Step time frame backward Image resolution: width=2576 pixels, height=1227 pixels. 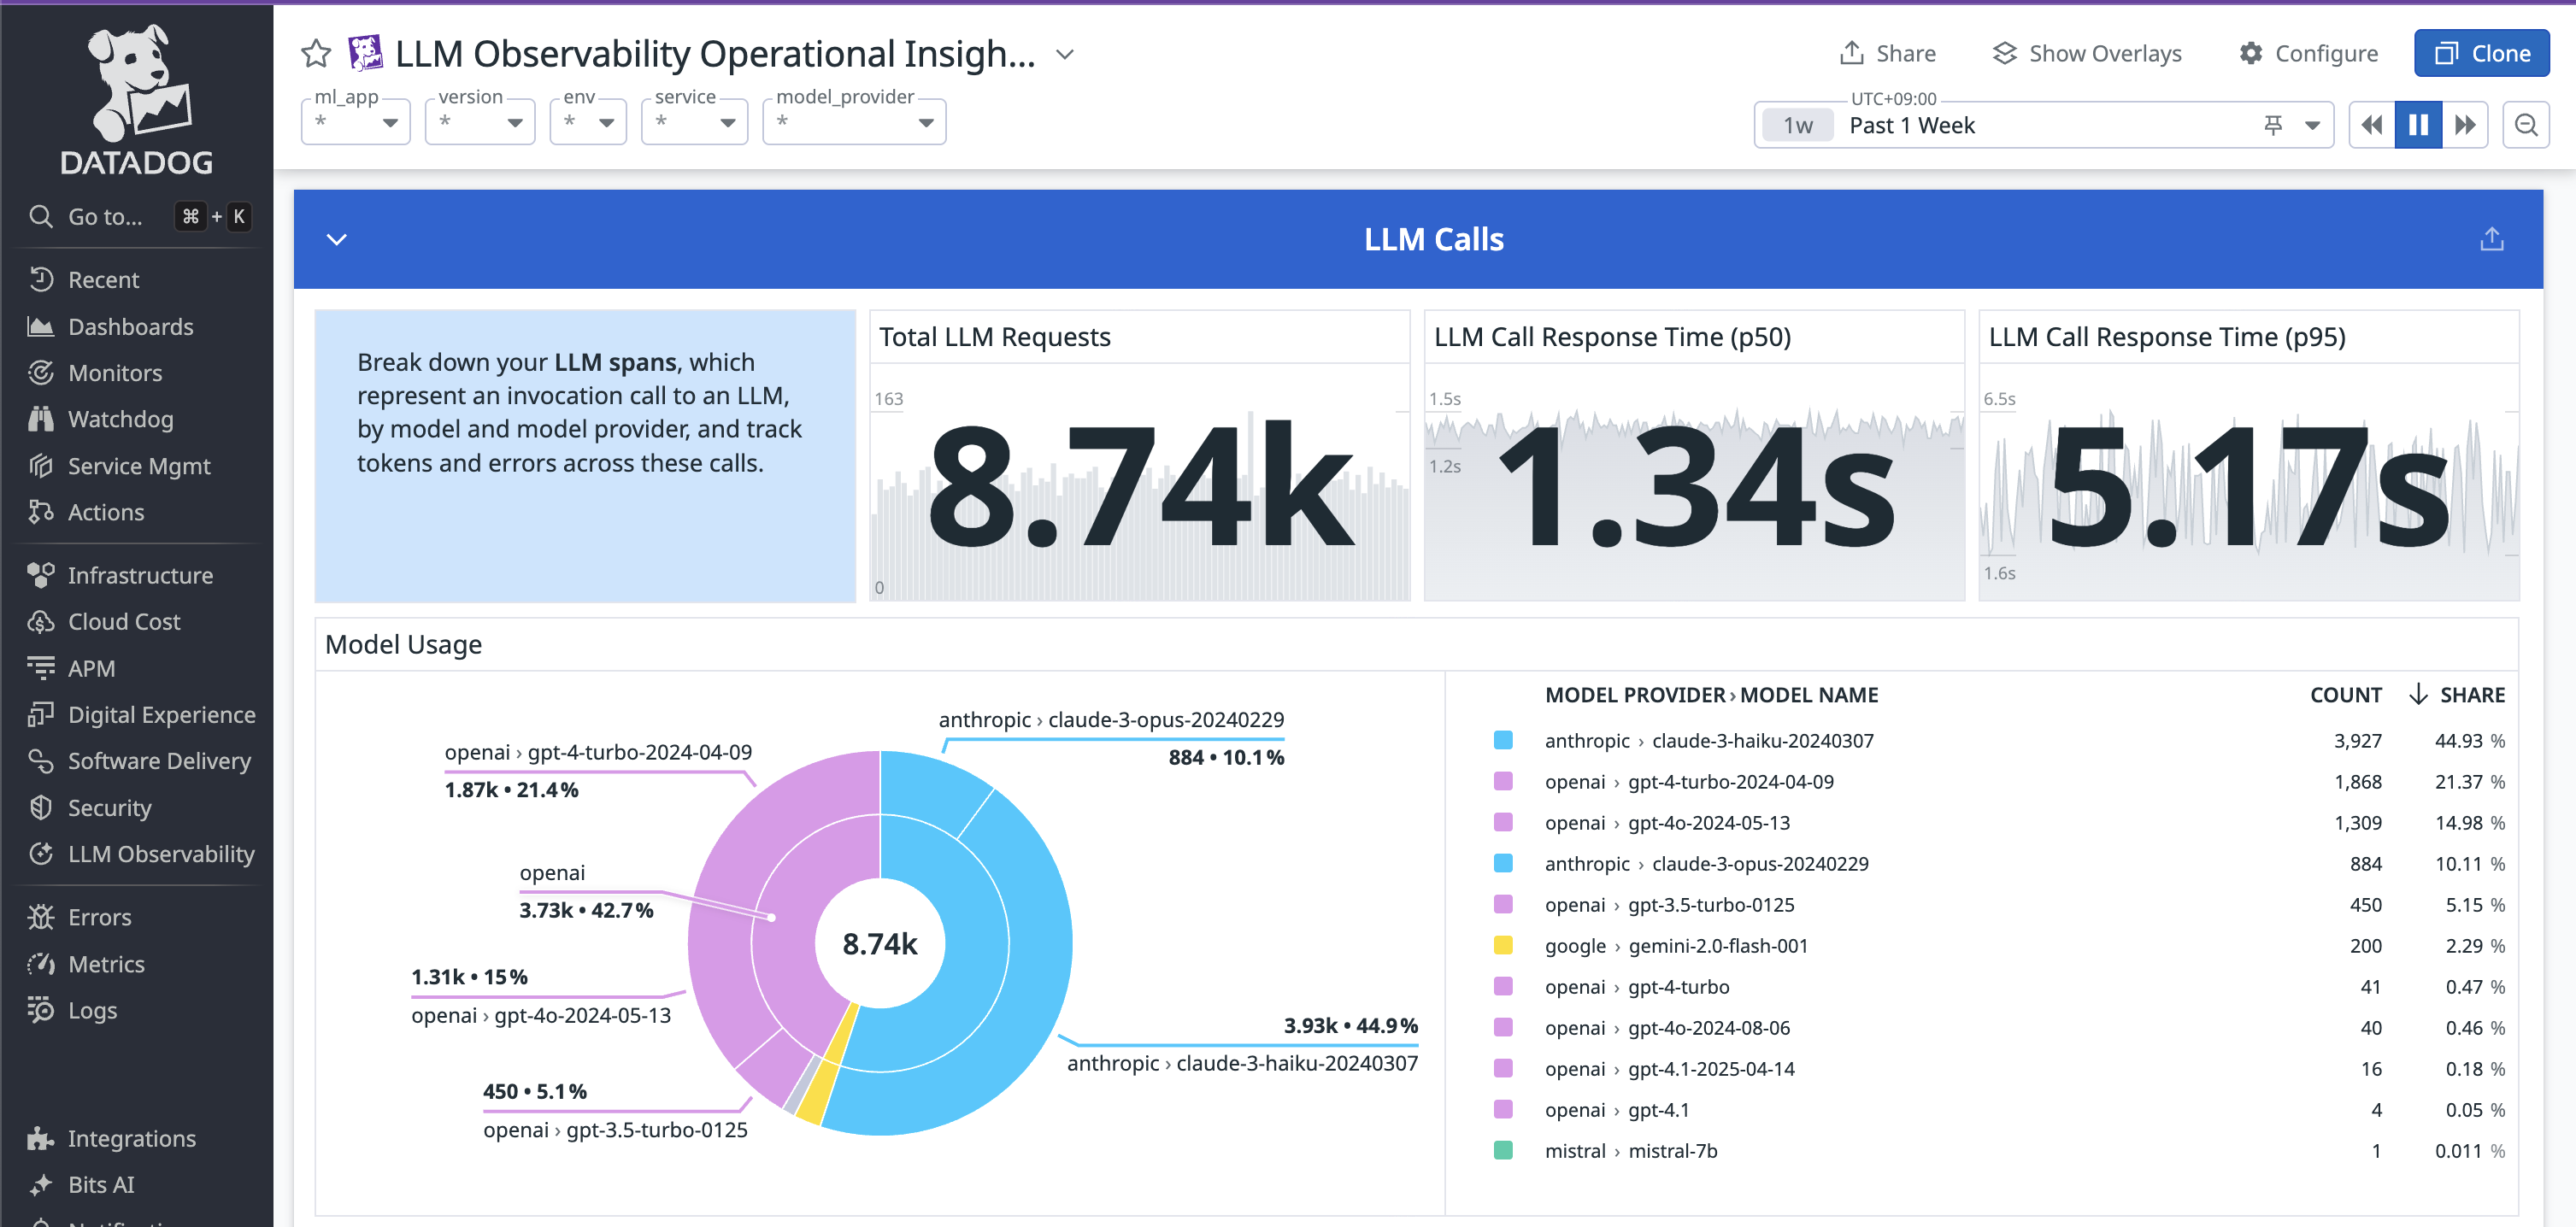(x=2371, y=125)
